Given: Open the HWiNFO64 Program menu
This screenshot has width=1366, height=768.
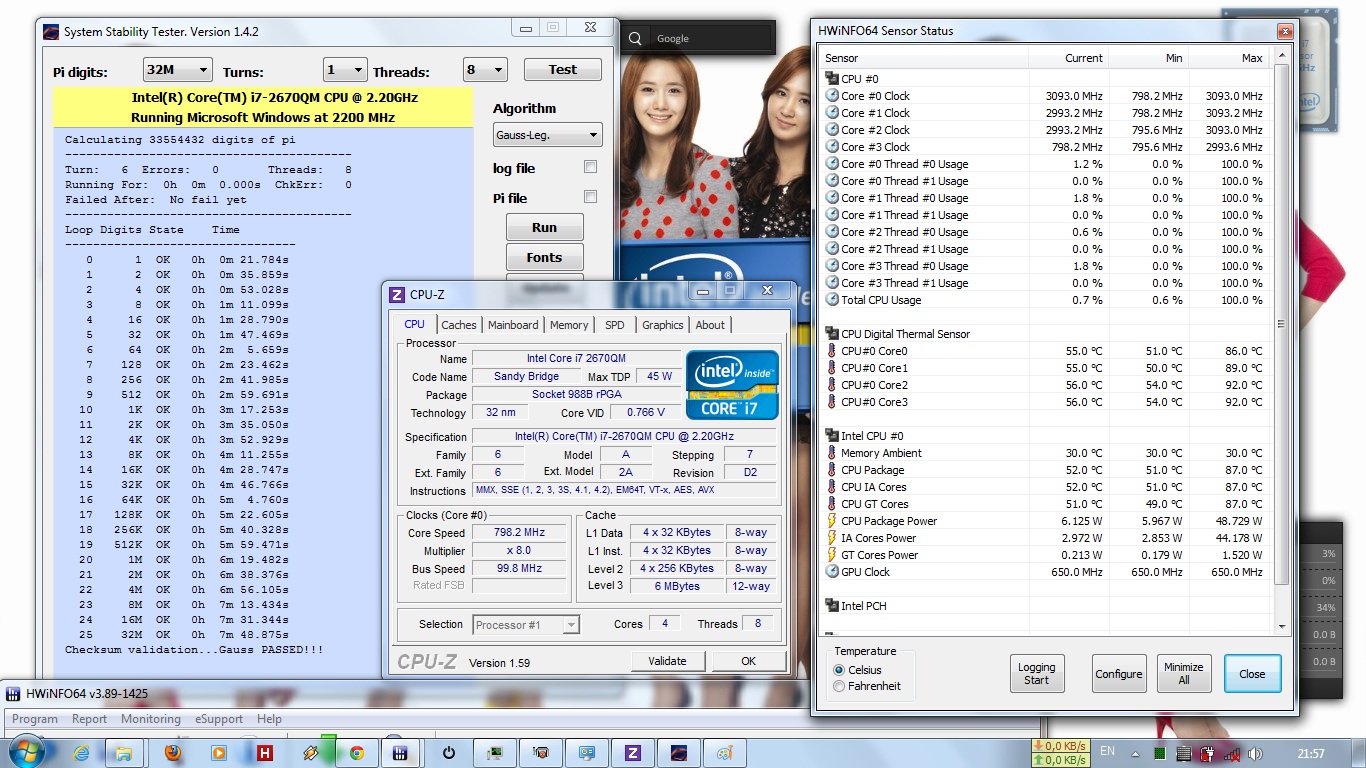Looking at the screenshot, I should pyautogui.click(x=35, y=719).
